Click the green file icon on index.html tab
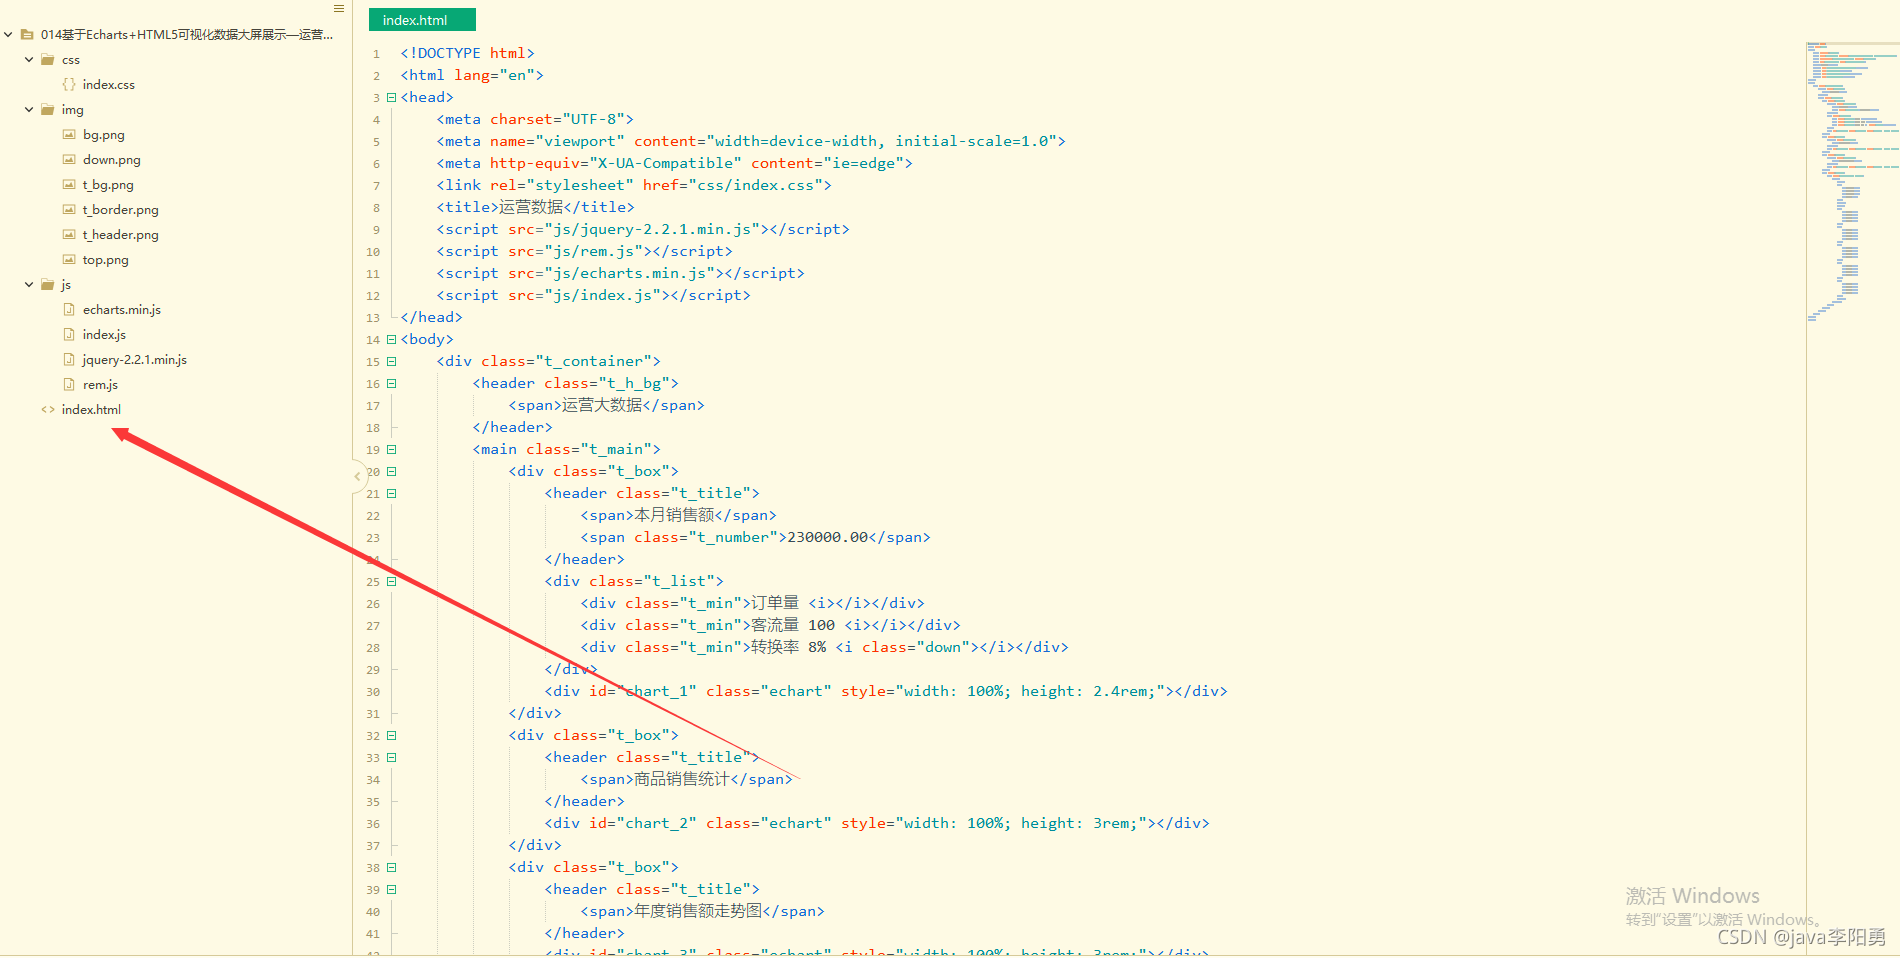Viewport: 1900px width, 958px height. tap(377, 19)
